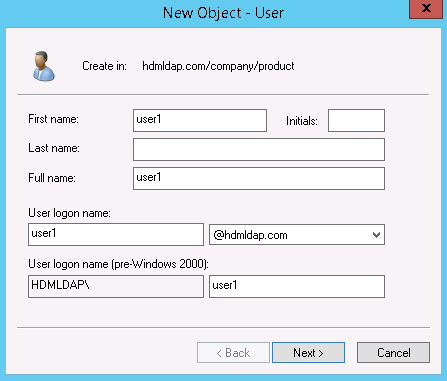
Task: Click the Create in path text
Action: (218, 66)
